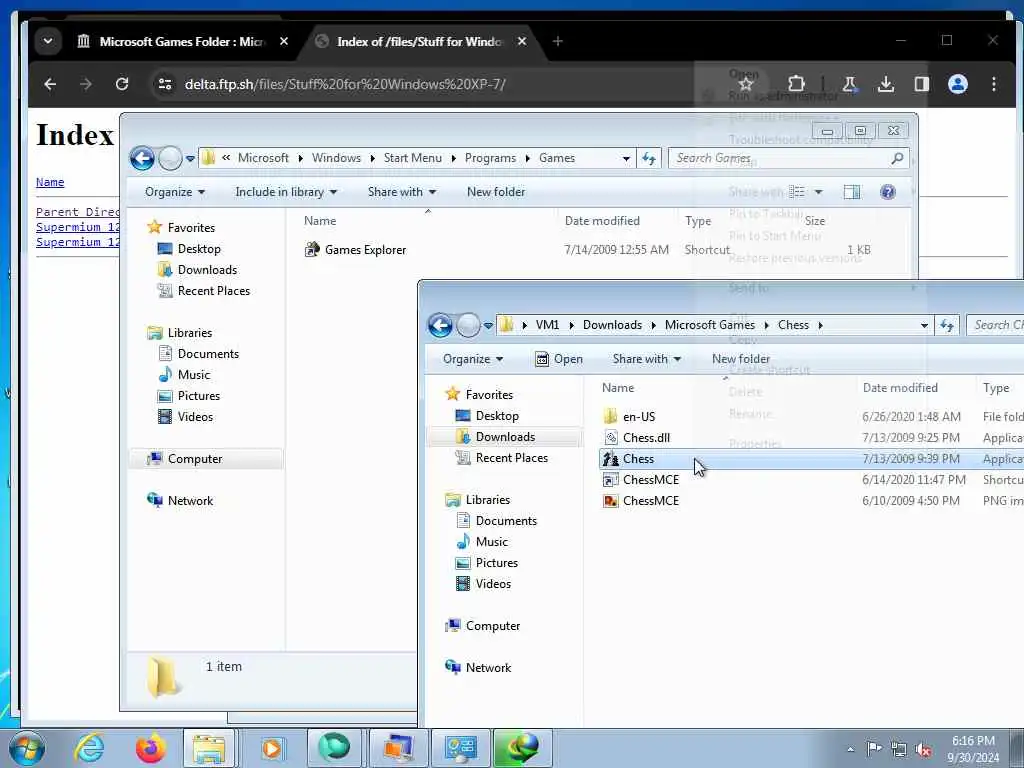Expand address dropdown in Games window

(626, 158)
